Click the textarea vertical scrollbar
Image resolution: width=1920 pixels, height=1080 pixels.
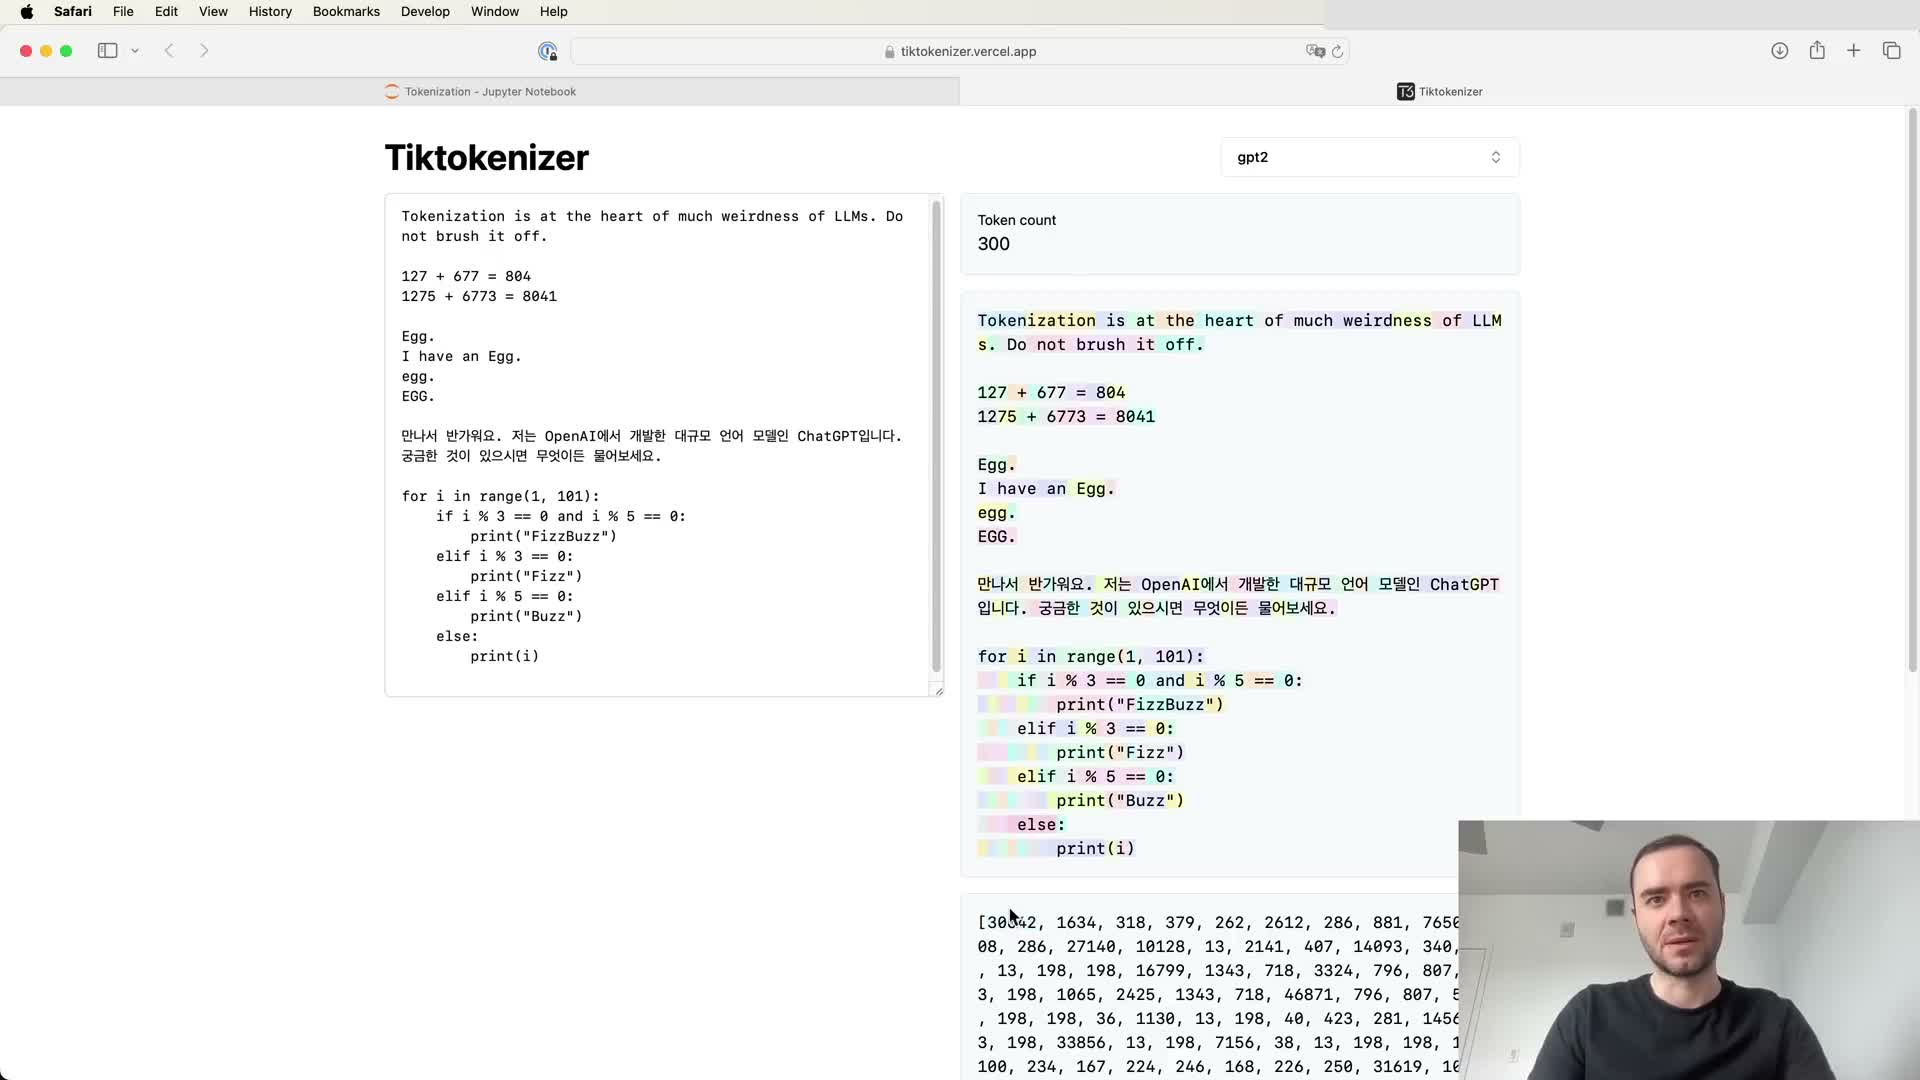tap(937, 435)
